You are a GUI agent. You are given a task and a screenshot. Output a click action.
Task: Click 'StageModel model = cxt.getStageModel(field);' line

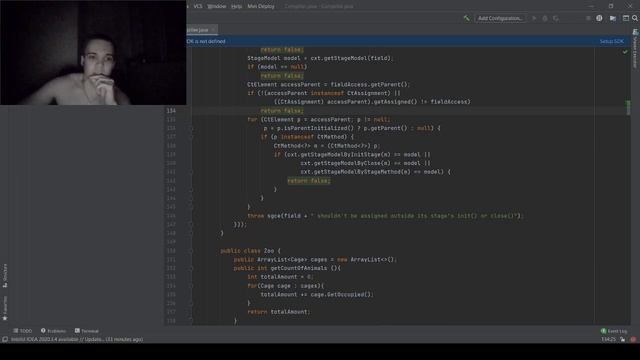point(320,58)
